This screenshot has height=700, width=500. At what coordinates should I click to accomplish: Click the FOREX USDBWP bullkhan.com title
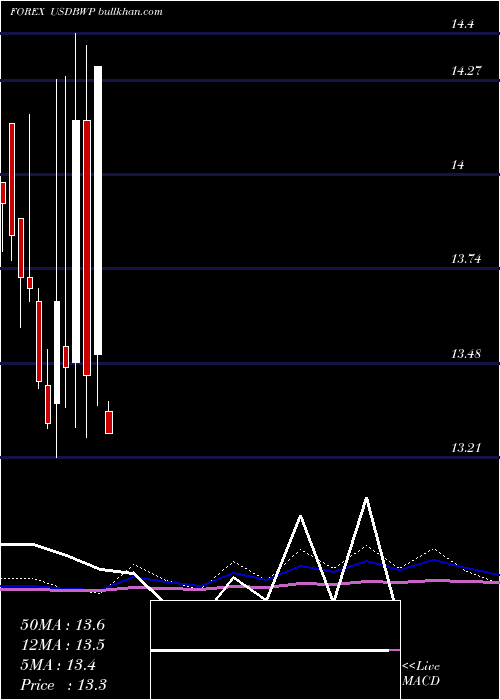click(87, 12)
